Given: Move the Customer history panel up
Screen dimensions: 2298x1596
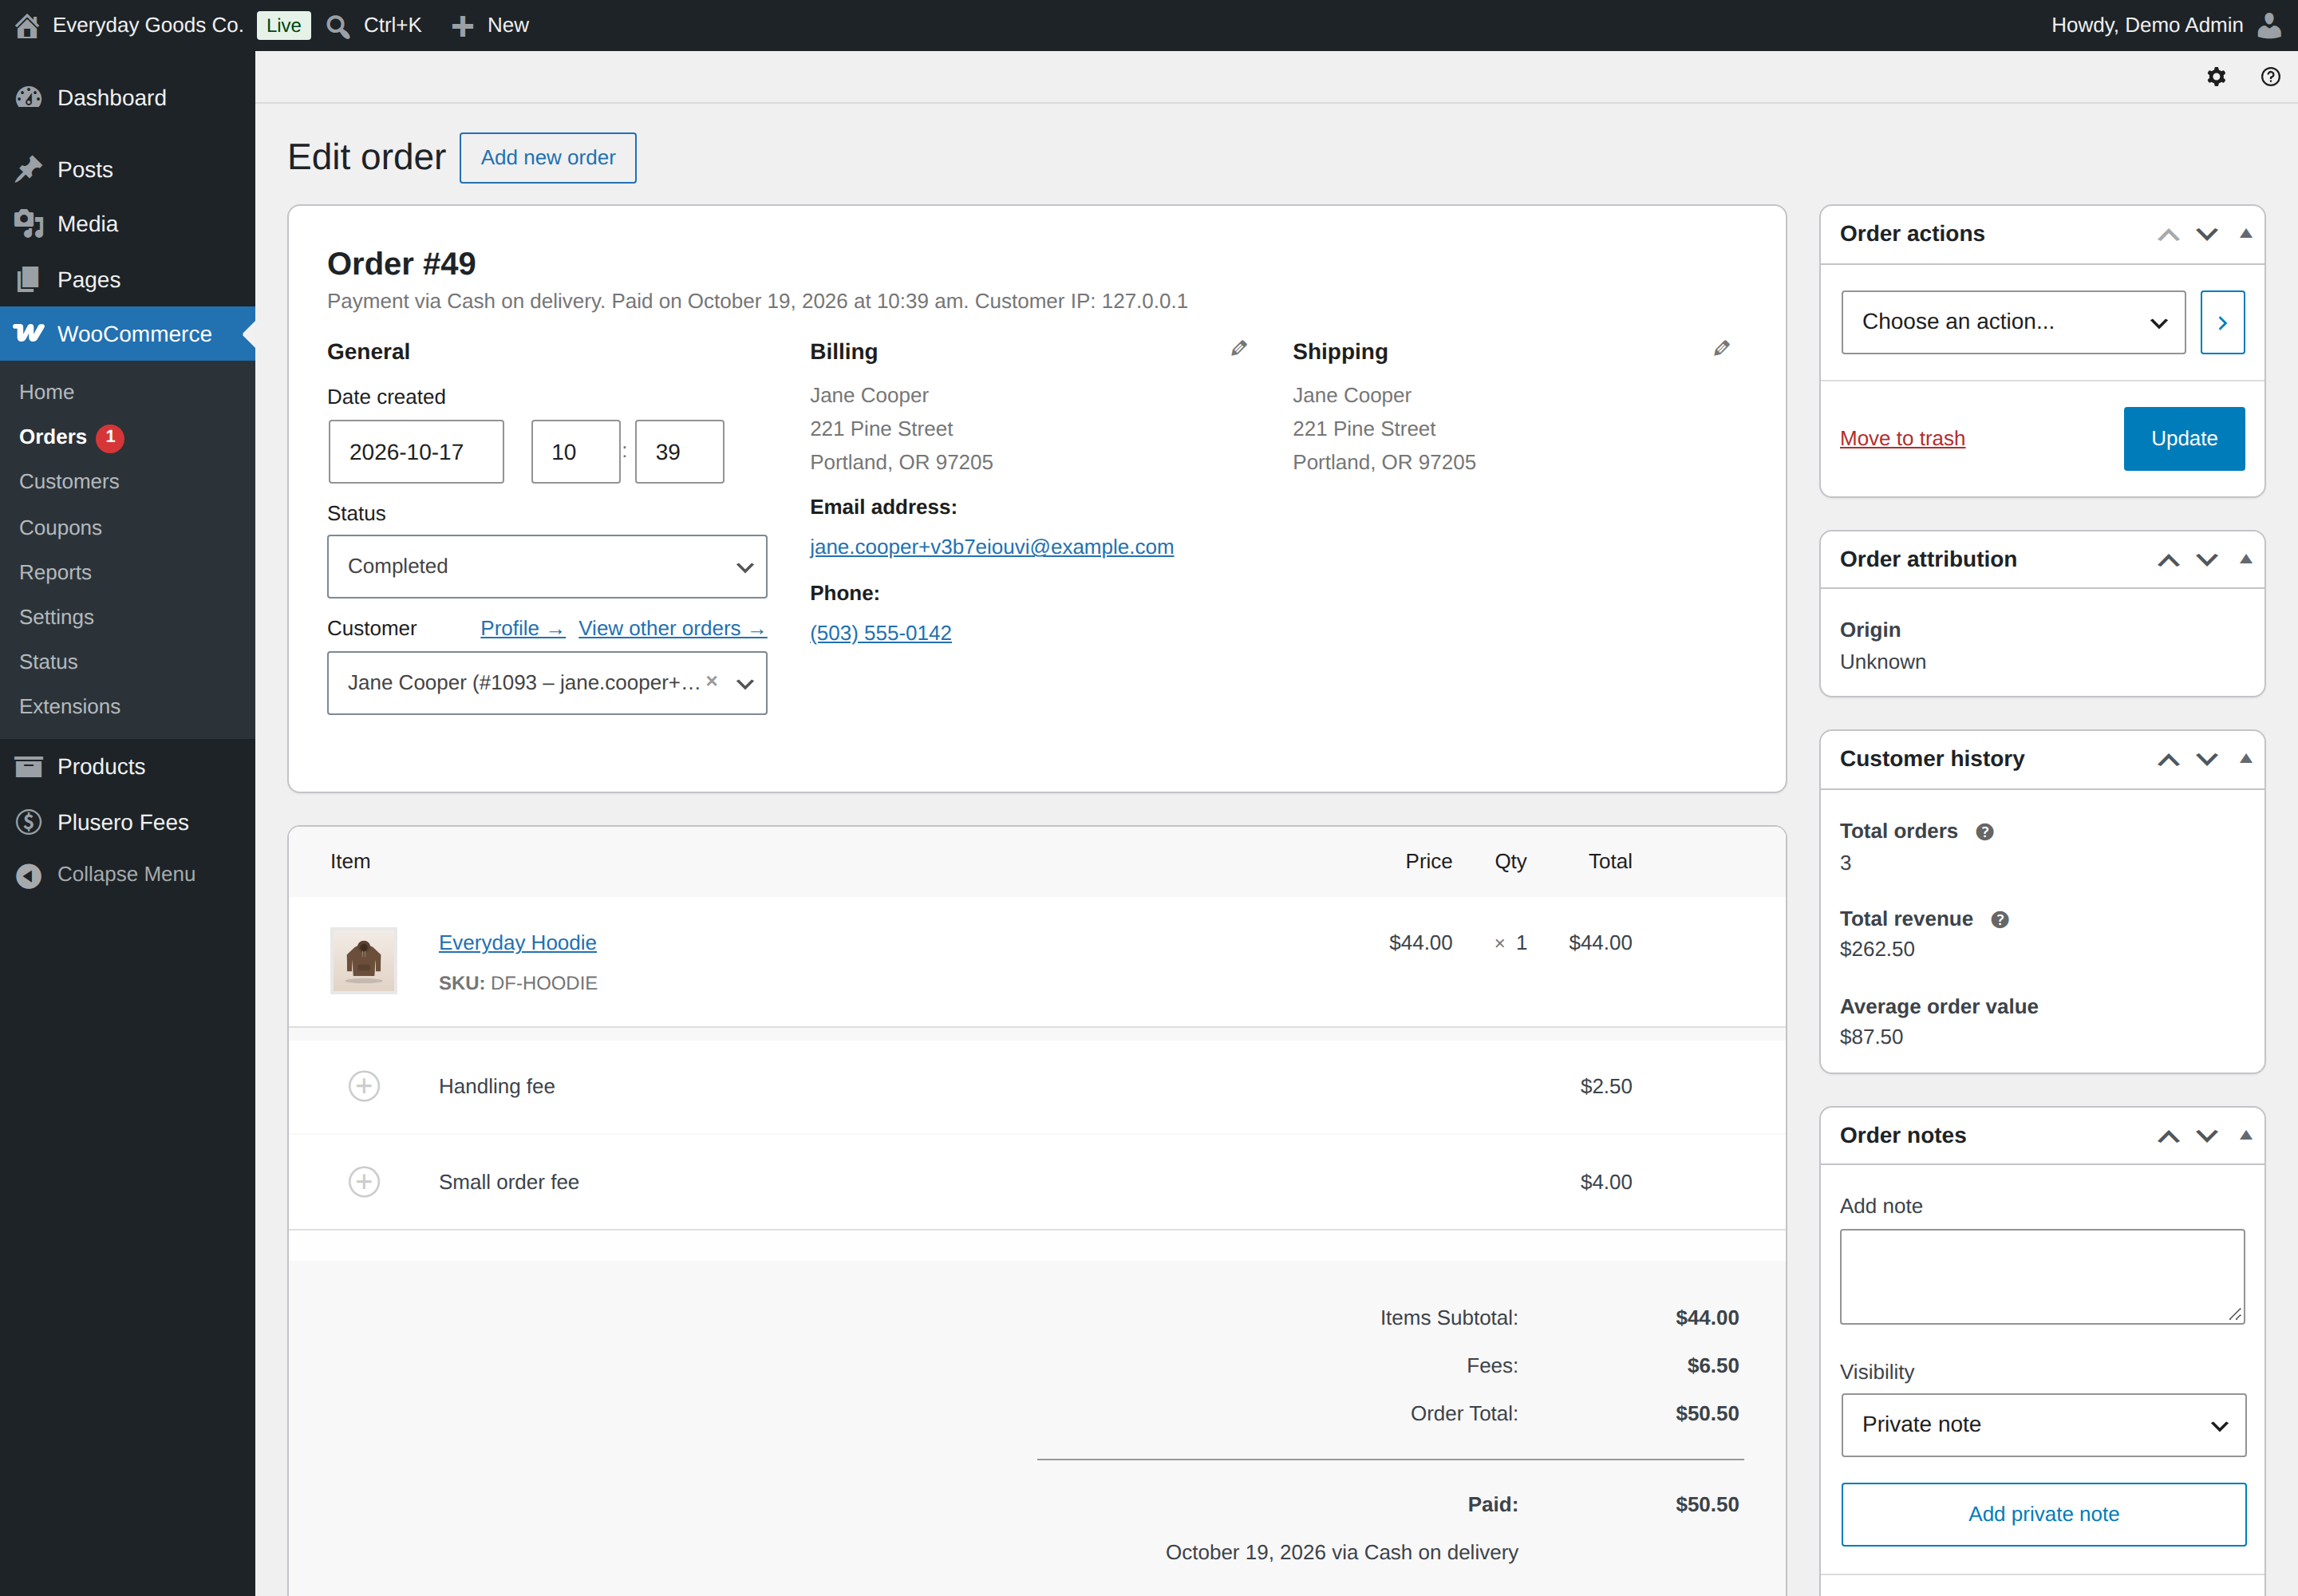Looking at the screenshot, I should tap(2168, 760).
